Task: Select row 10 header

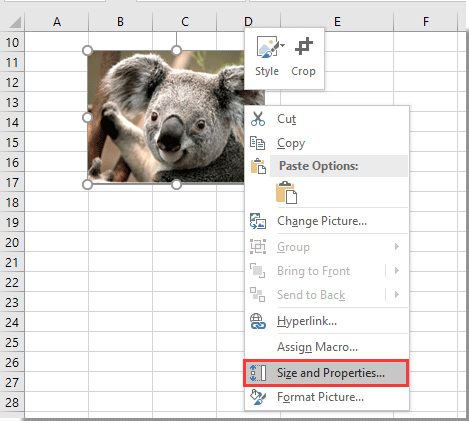Action: tap(12, 42)
